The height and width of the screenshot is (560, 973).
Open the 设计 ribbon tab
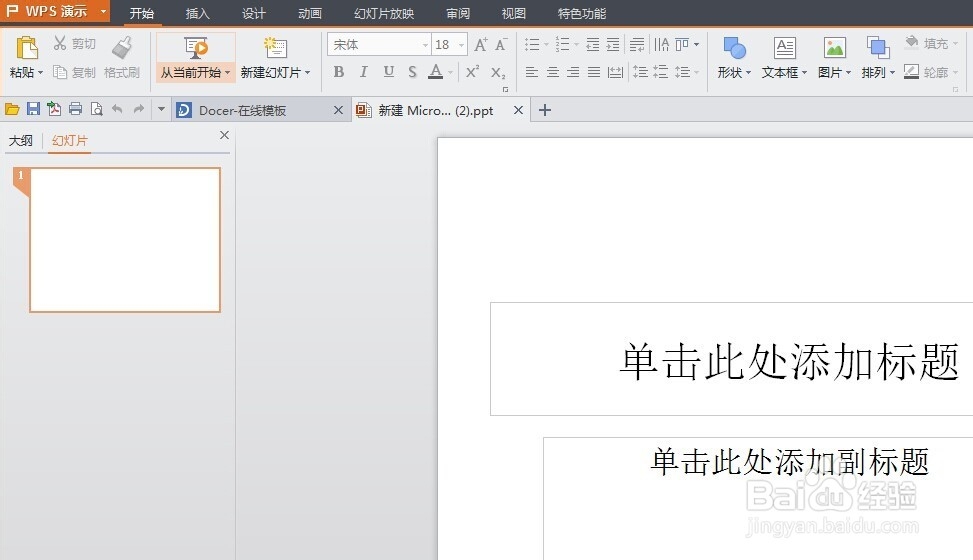click(x=254, y=13)
